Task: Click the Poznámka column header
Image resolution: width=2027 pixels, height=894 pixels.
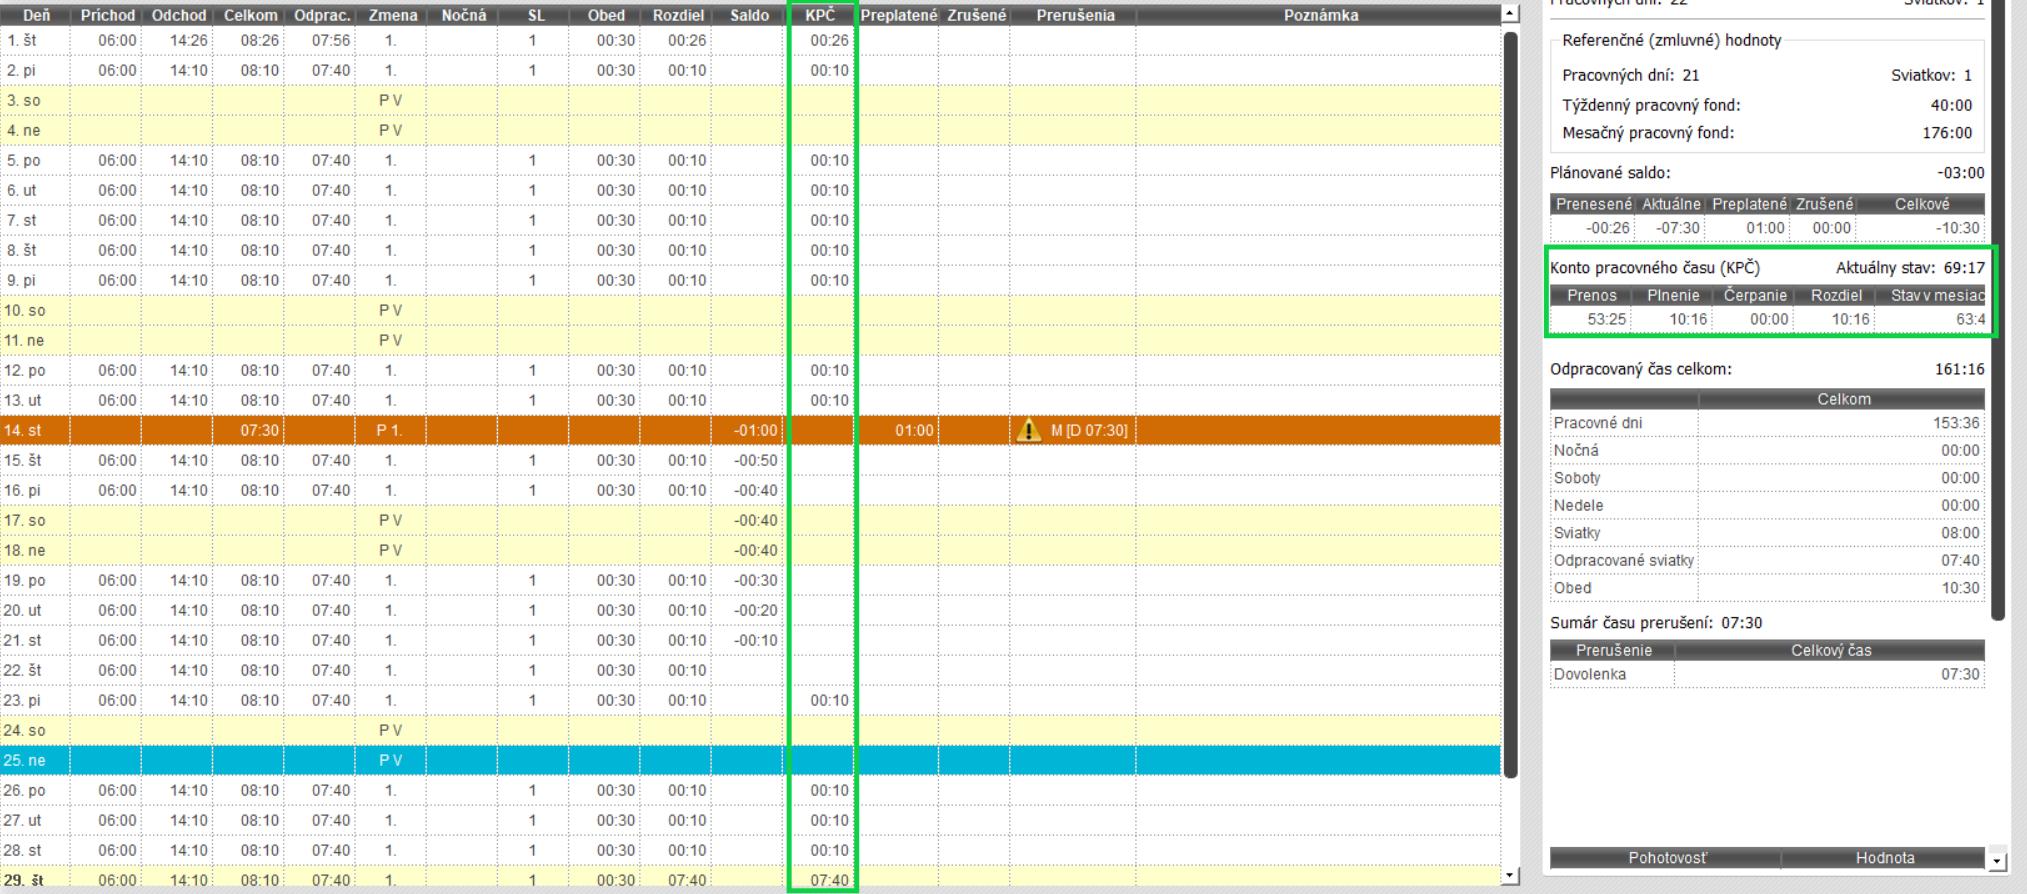Action: [1320, 15]
